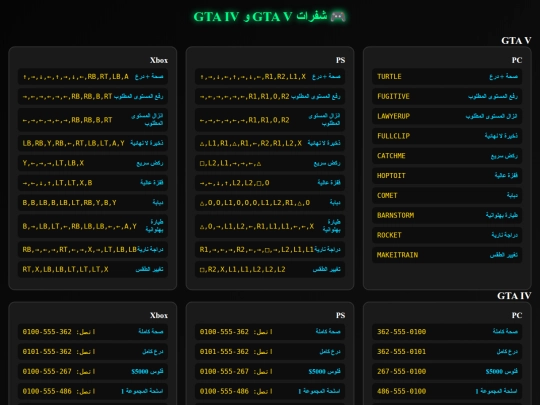The width and height of the screenshot is (540, 405).
Task: Click the PS code △,L1,R1,△,R1,←,R2,R1,L2,X
Action: 251,143
